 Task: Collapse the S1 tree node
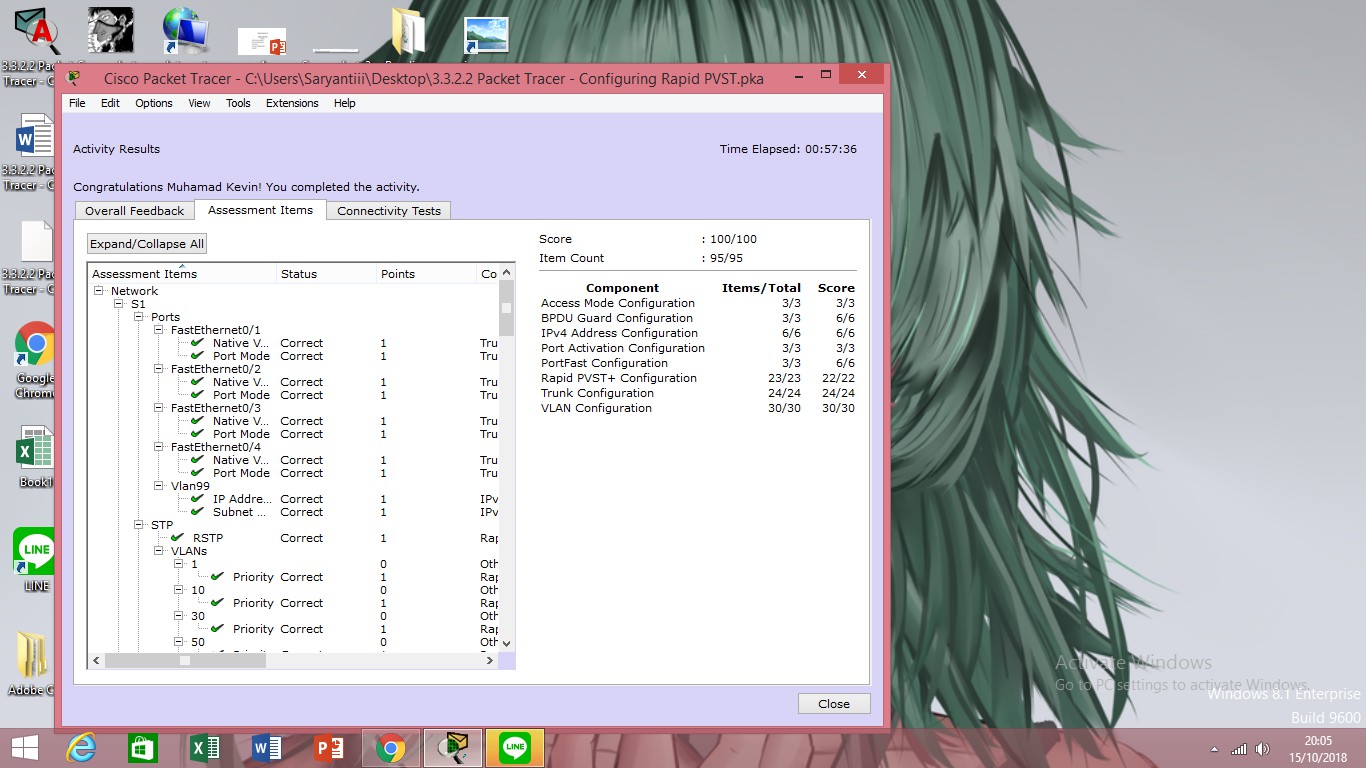(120, 304)
